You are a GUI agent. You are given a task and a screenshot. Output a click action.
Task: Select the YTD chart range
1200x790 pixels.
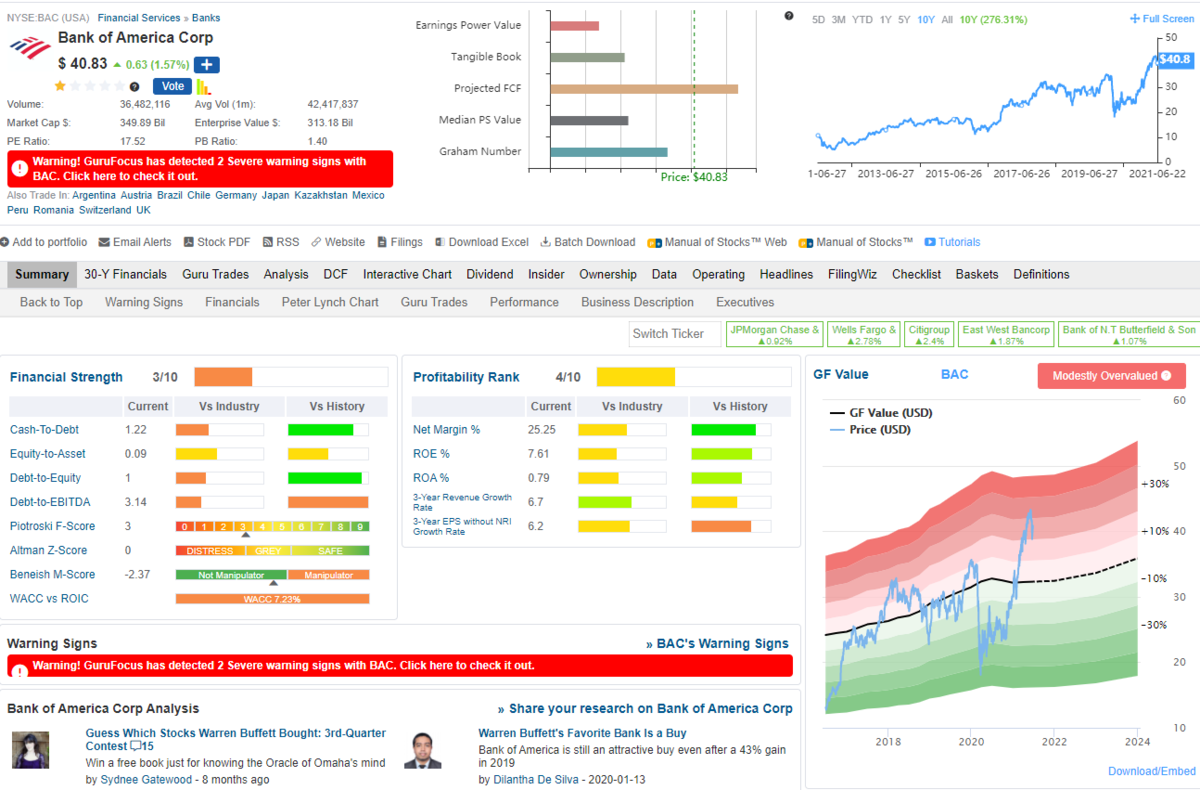(862, 19)
